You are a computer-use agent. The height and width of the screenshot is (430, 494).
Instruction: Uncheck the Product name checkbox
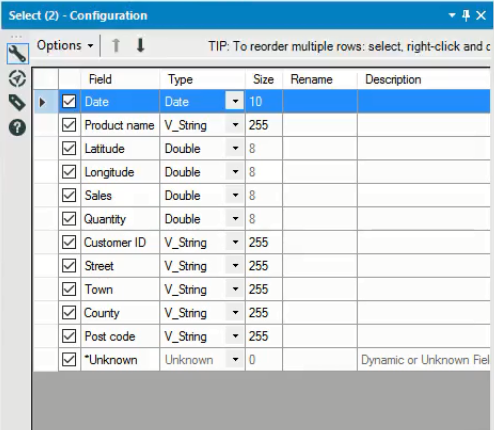69,125
